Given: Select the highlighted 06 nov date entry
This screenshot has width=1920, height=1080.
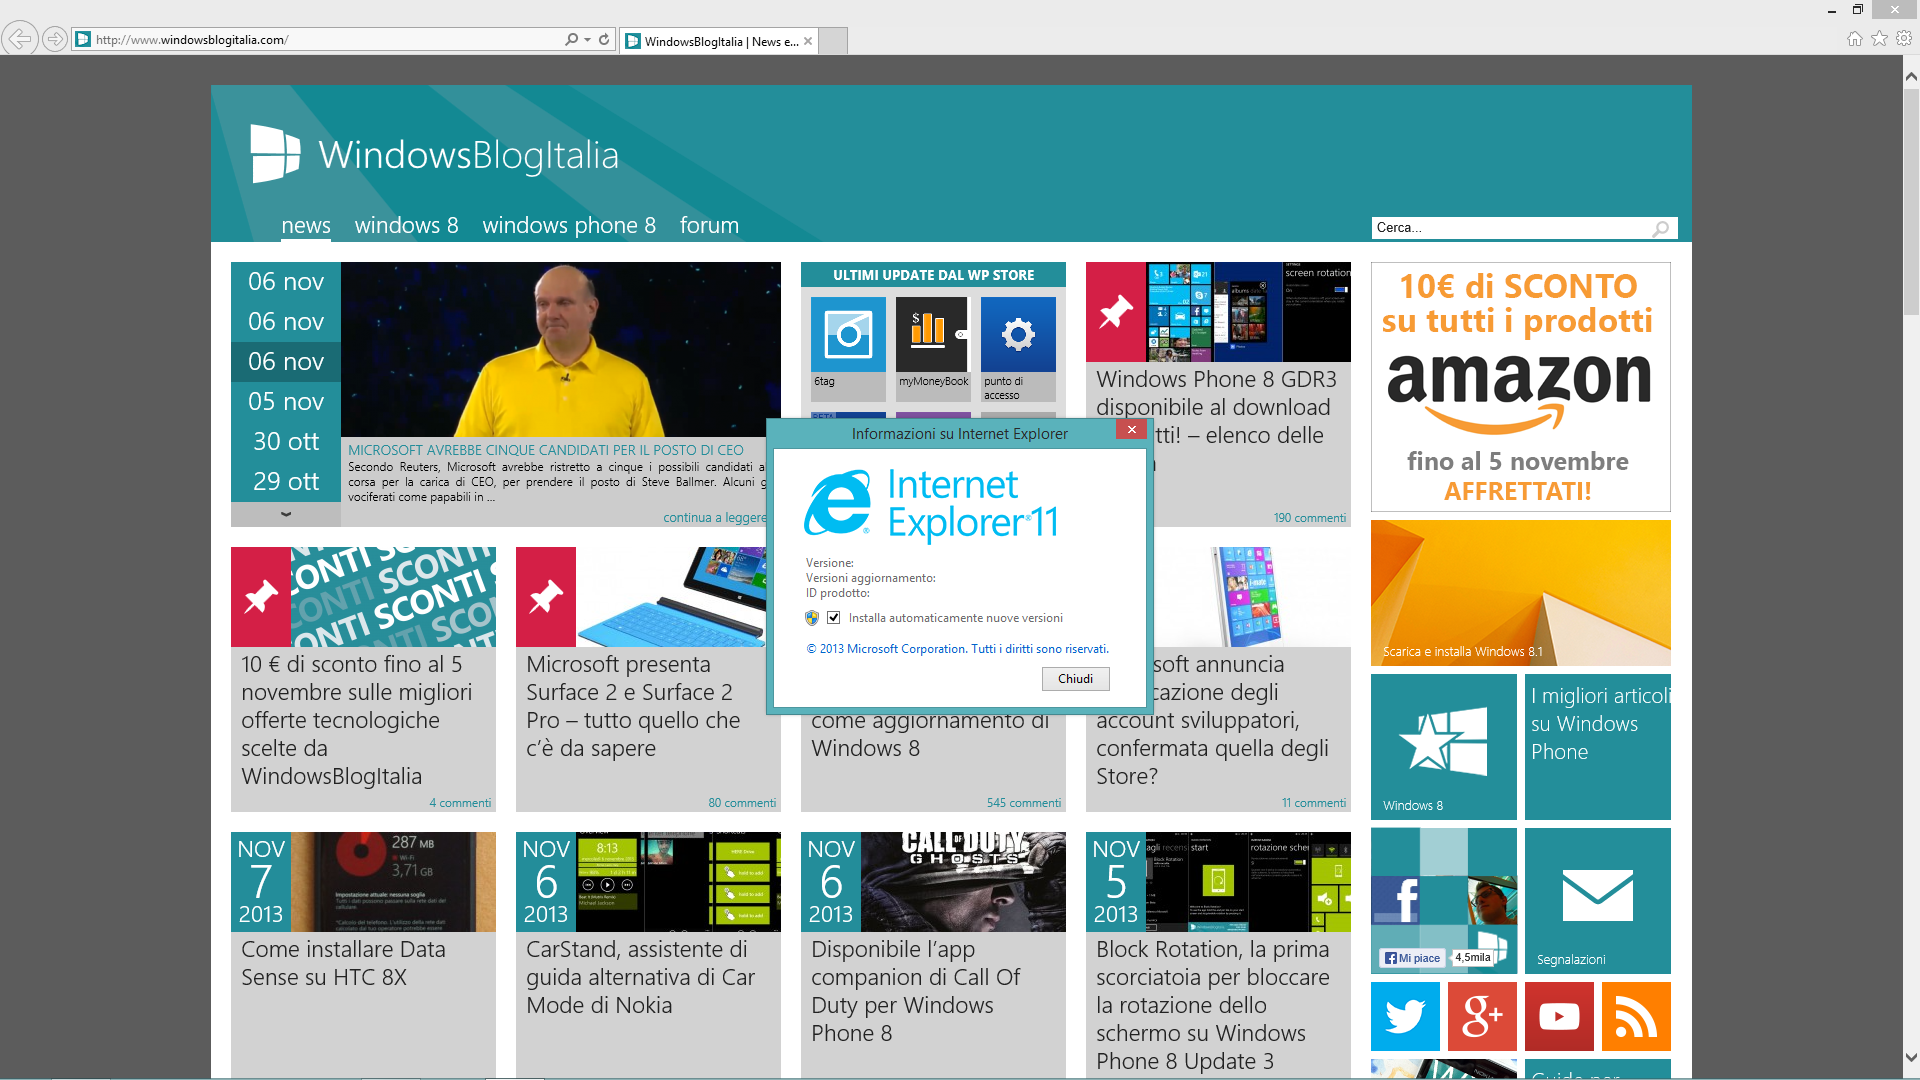Looking at the screenshot, I should [x=286, y=362].
